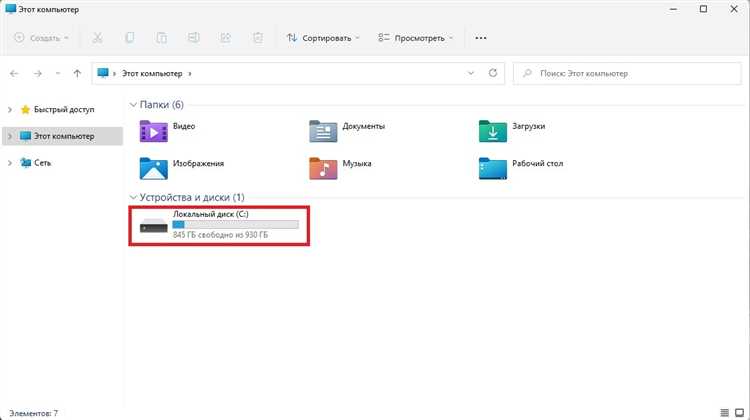This screenshot has height=420, width=750.
Task: Refresh the current folder view
Action: [493, 73]
